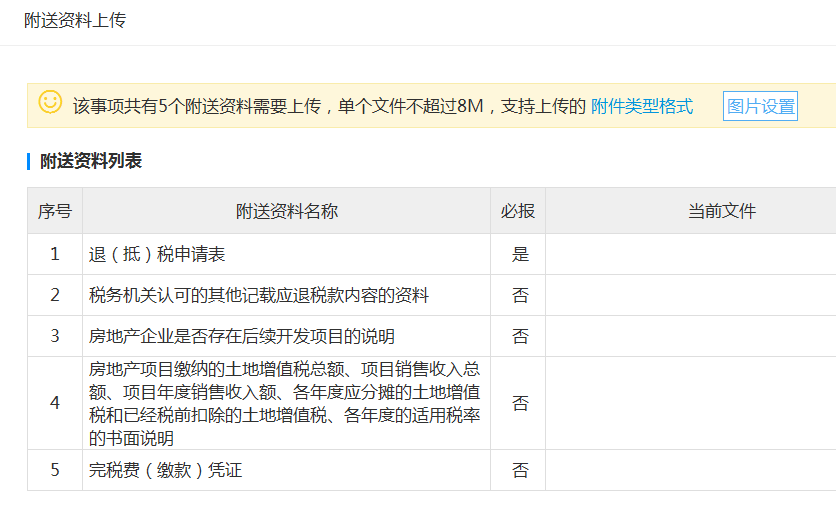Click current file cell for 退（抵）税申请表

click(690, 254)
